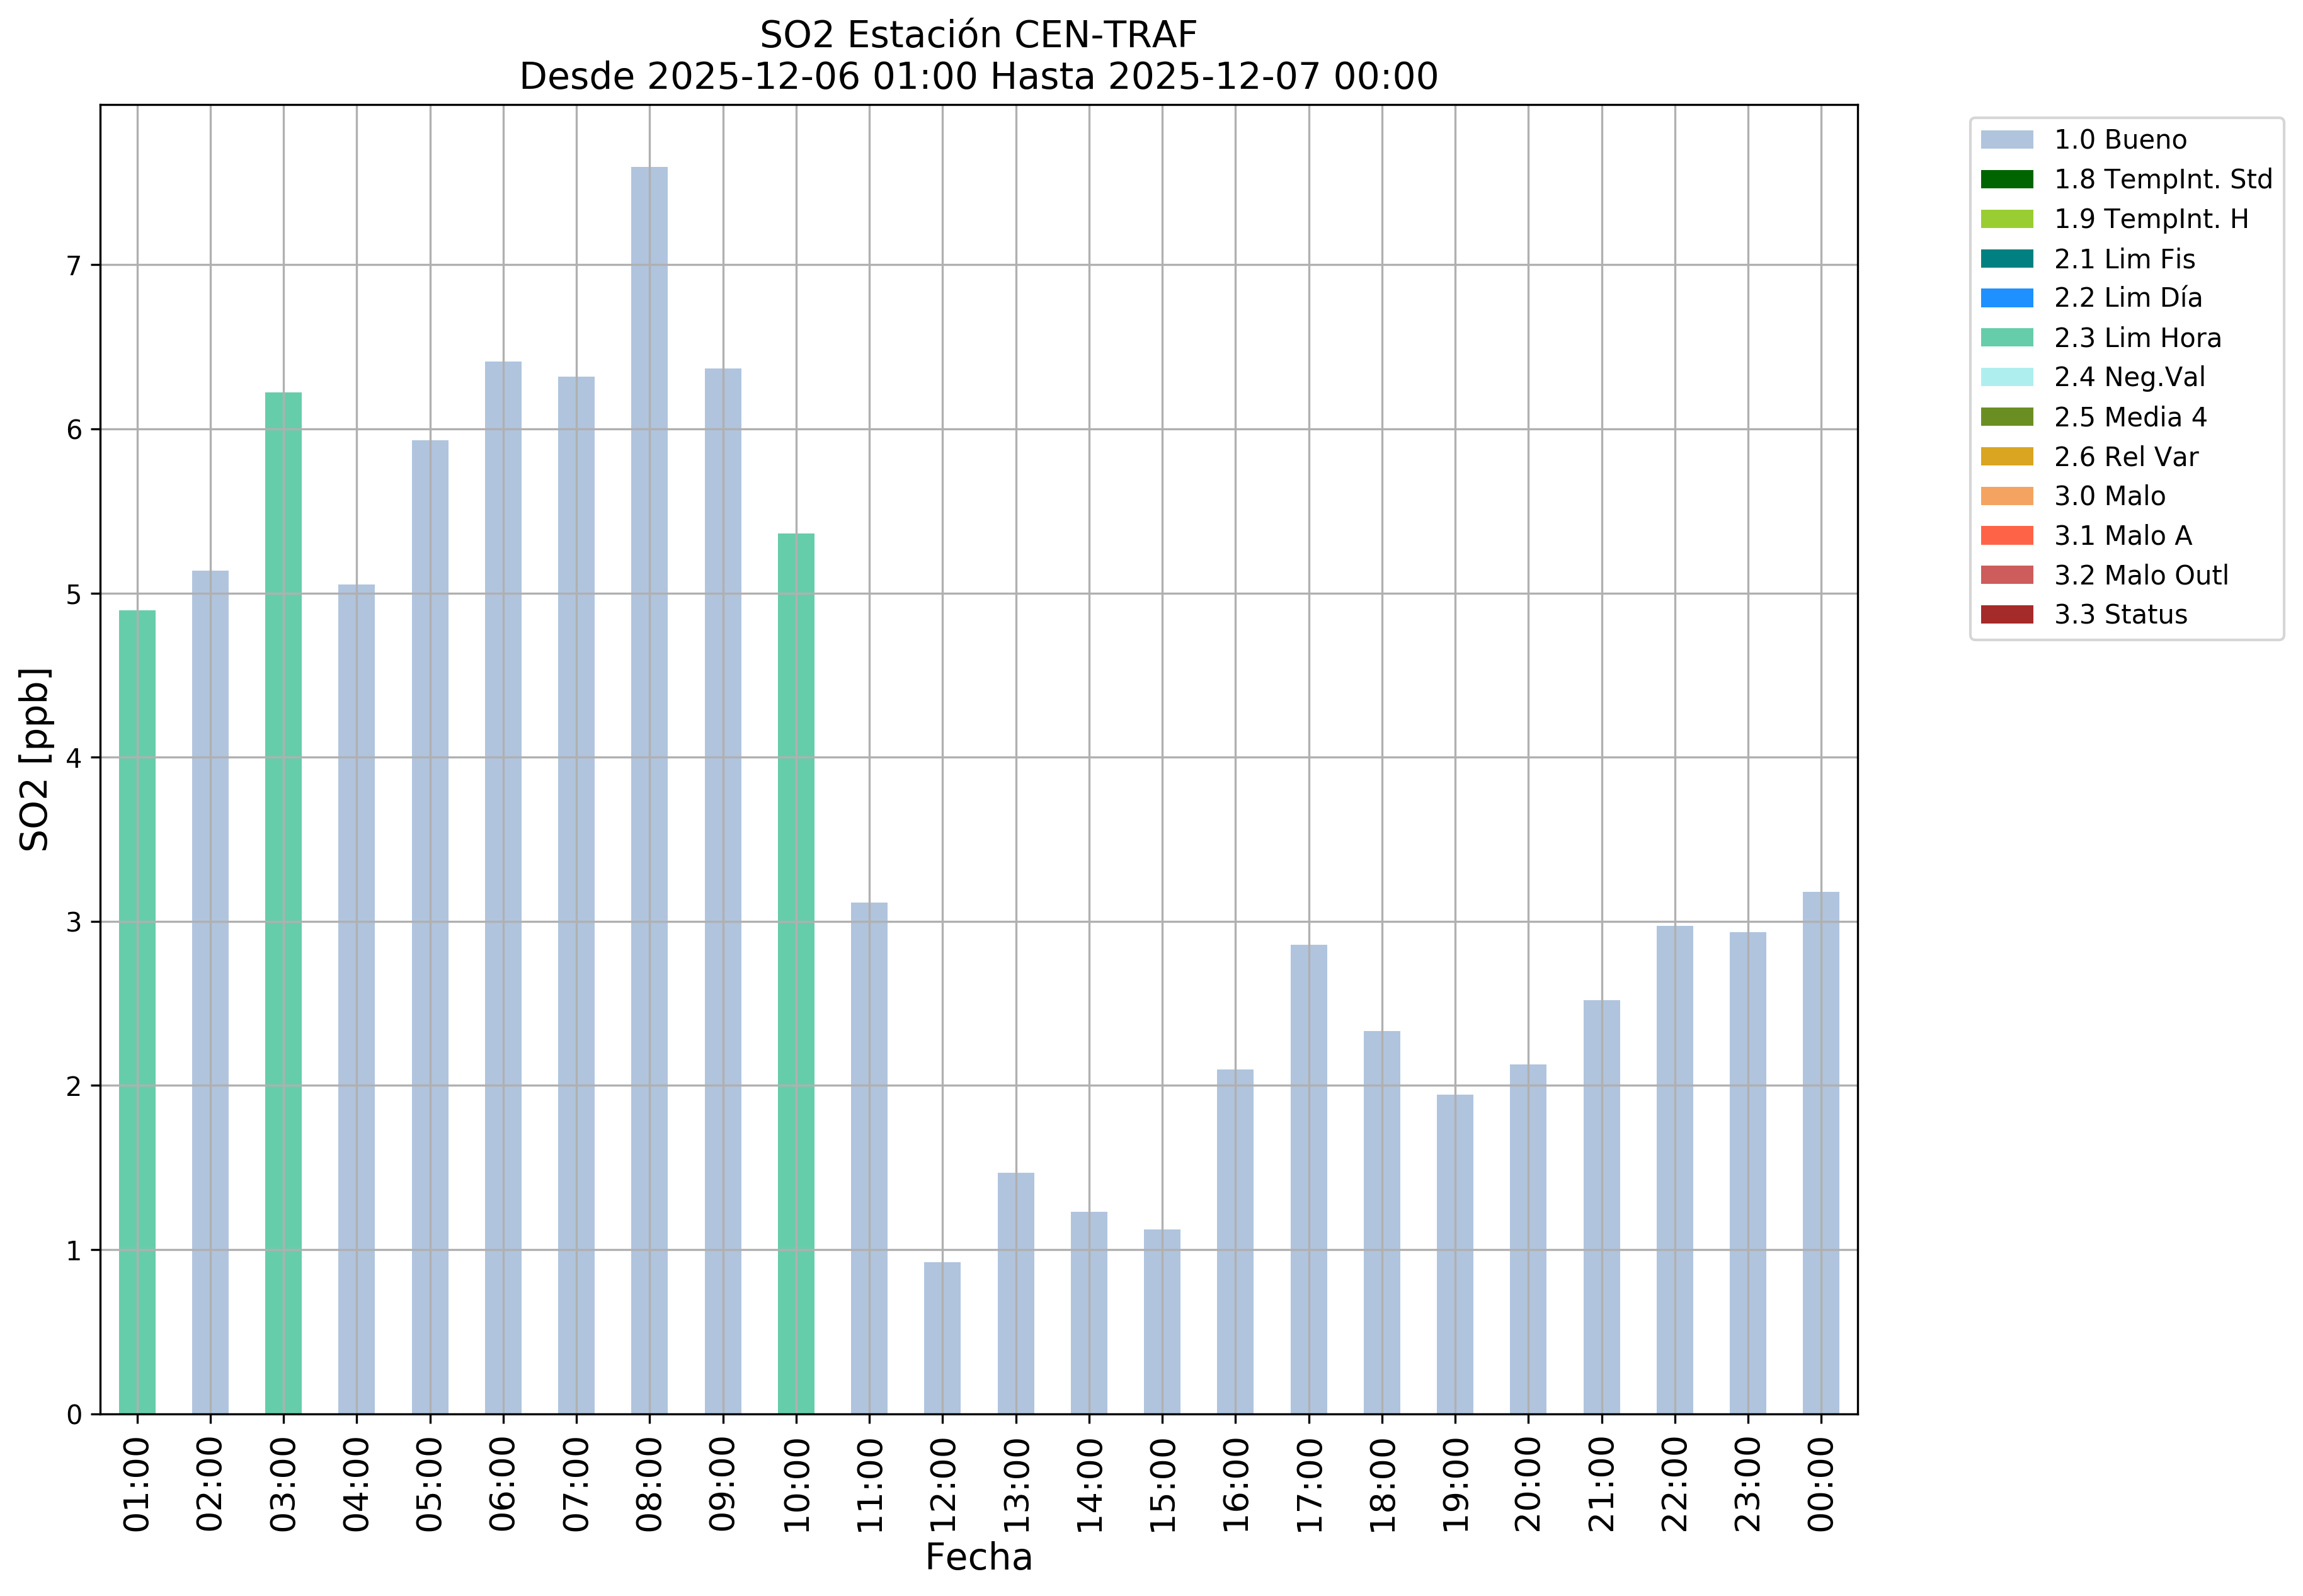
Task: Click the 2.2 Lim Día legend swatch
Action: (x=2006, y=298)
